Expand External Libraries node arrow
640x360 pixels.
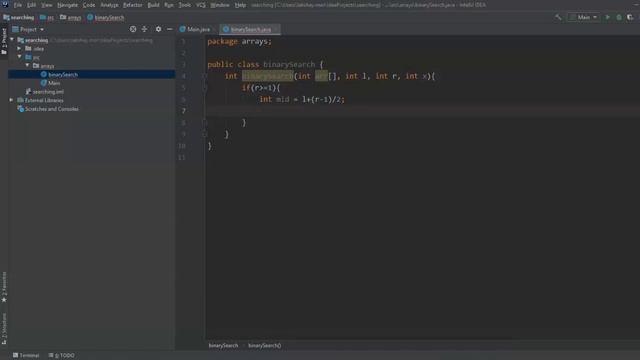click(11, 100)
